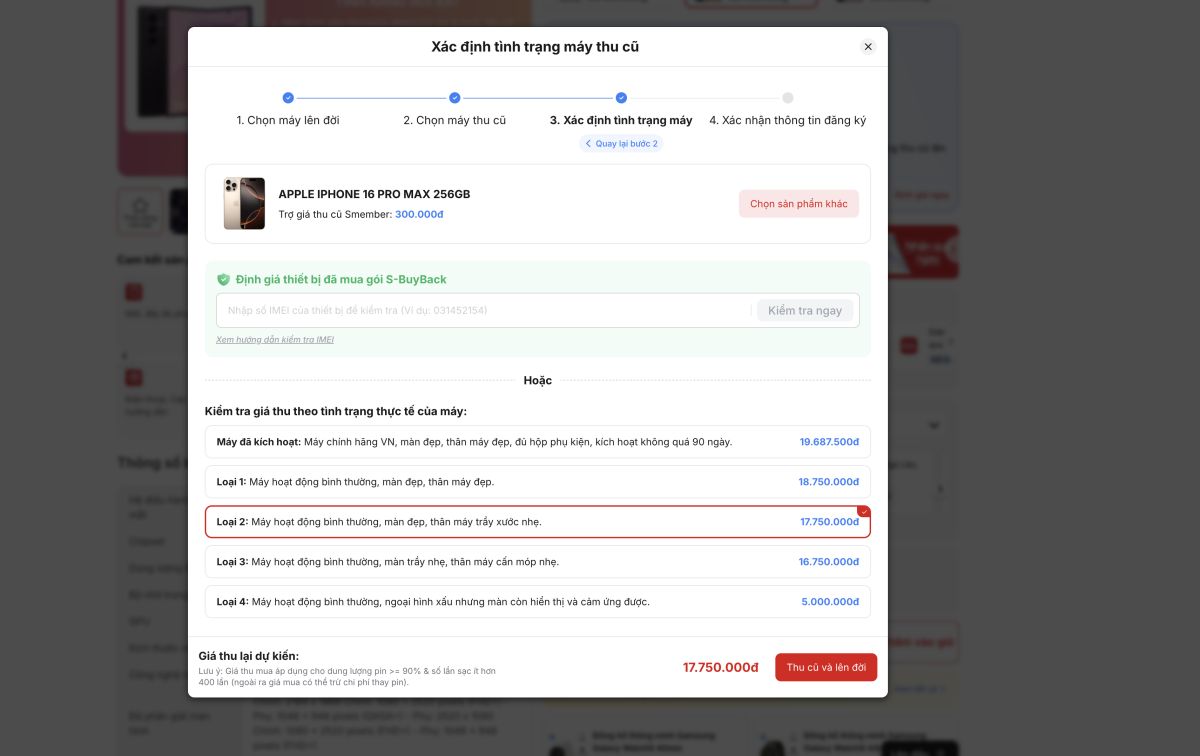Go back via Quay lại bước 2
Viewport: 1200px width, 756px height.
click(x=621, y=144)
